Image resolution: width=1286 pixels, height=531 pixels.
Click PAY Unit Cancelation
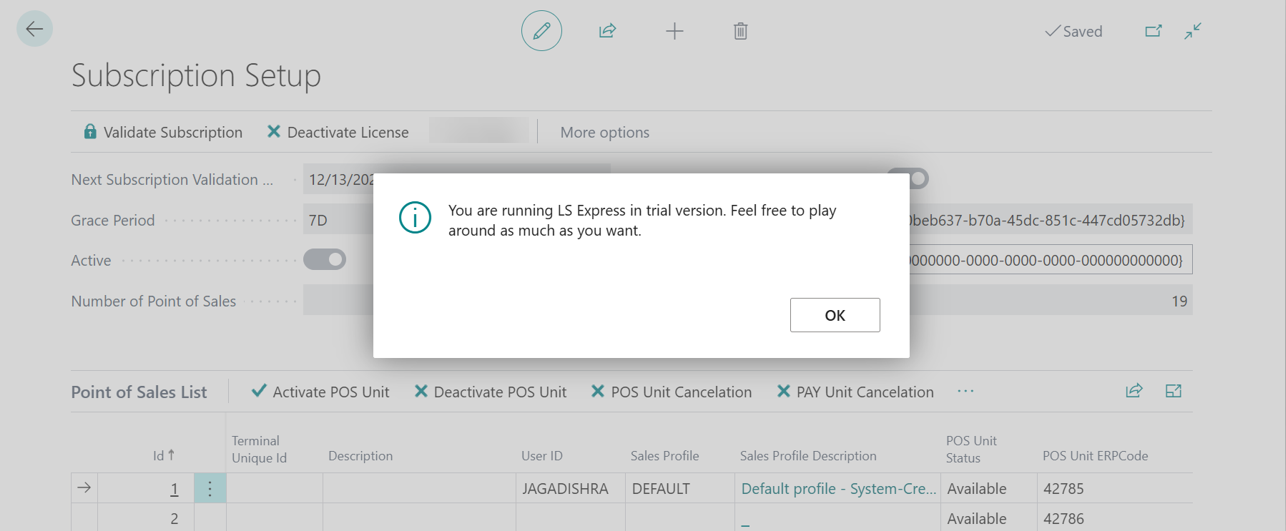(855, 392)
